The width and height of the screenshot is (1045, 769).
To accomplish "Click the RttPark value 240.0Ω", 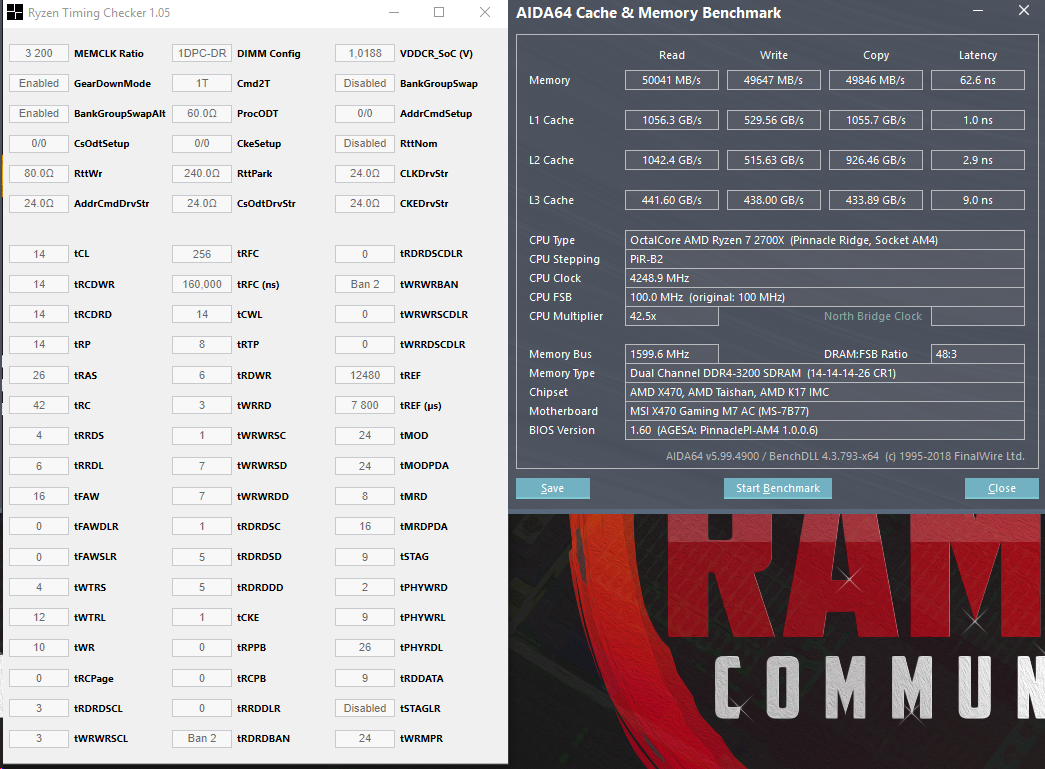I will pyautogui.click(x=202, y=173).
